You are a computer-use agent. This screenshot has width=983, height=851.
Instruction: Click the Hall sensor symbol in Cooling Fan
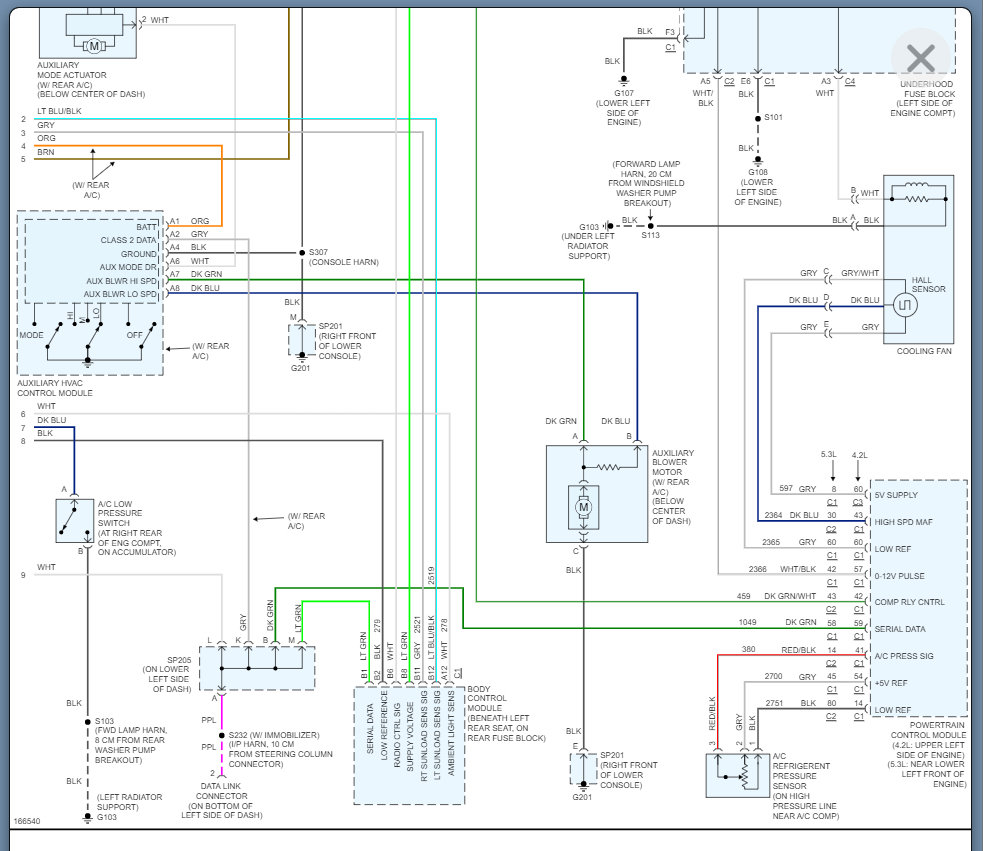(x=905, y=305)
